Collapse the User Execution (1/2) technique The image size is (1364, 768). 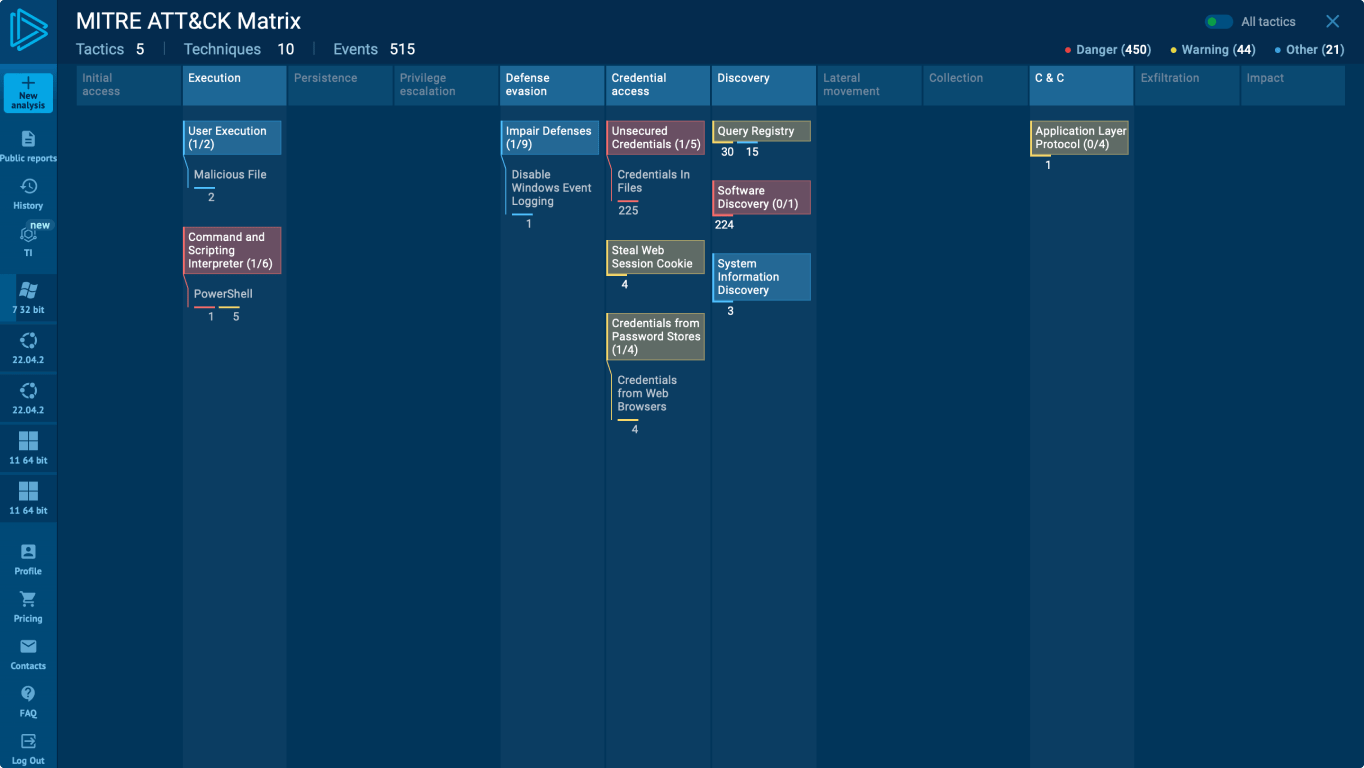232,138
